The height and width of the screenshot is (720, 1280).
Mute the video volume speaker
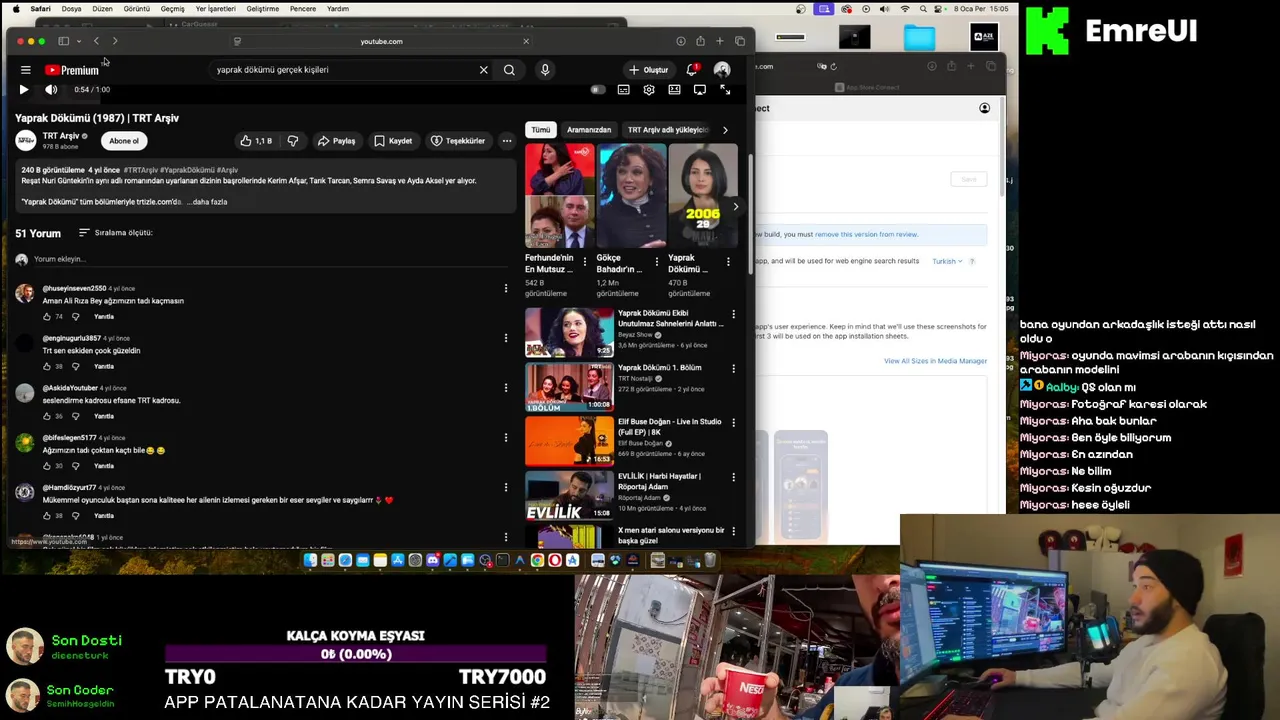[x=51, y=89]
